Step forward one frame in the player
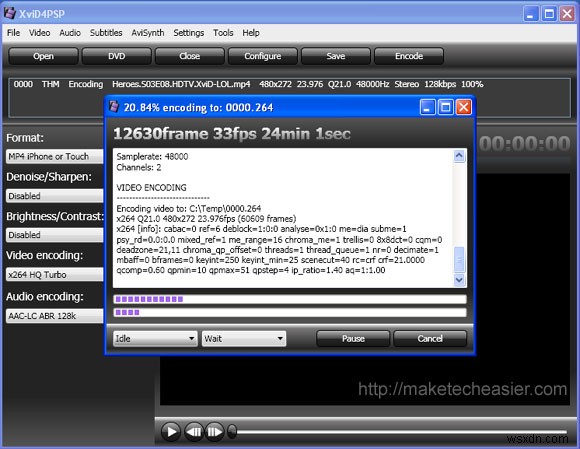This screenshot has width=580, height=449. point(215,432)
